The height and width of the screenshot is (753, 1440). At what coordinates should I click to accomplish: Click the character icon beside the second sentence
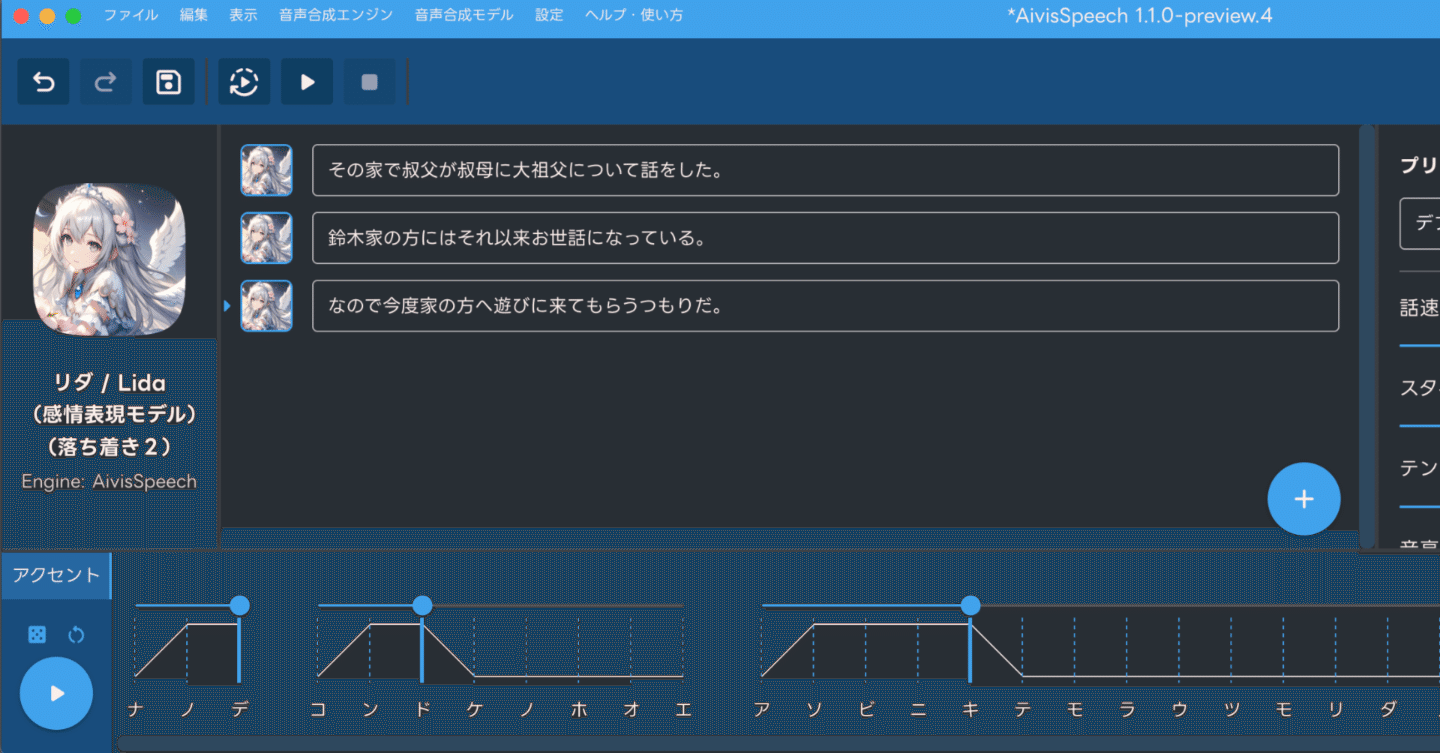pyautogui.click(x=266, y=238)
